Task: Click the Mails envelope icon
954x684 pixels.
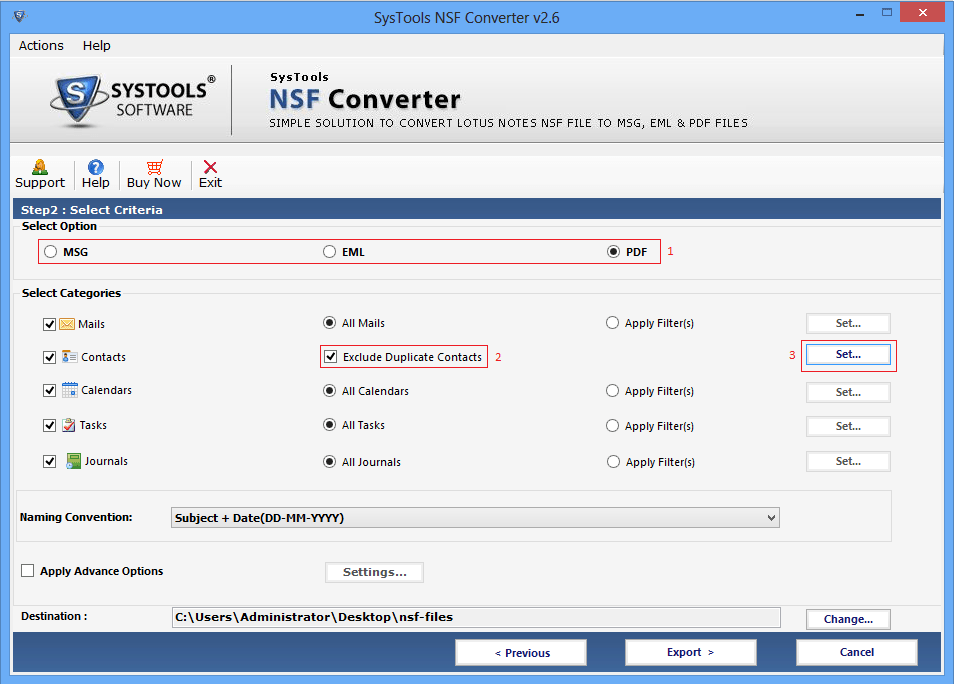Action: (67, 324)
